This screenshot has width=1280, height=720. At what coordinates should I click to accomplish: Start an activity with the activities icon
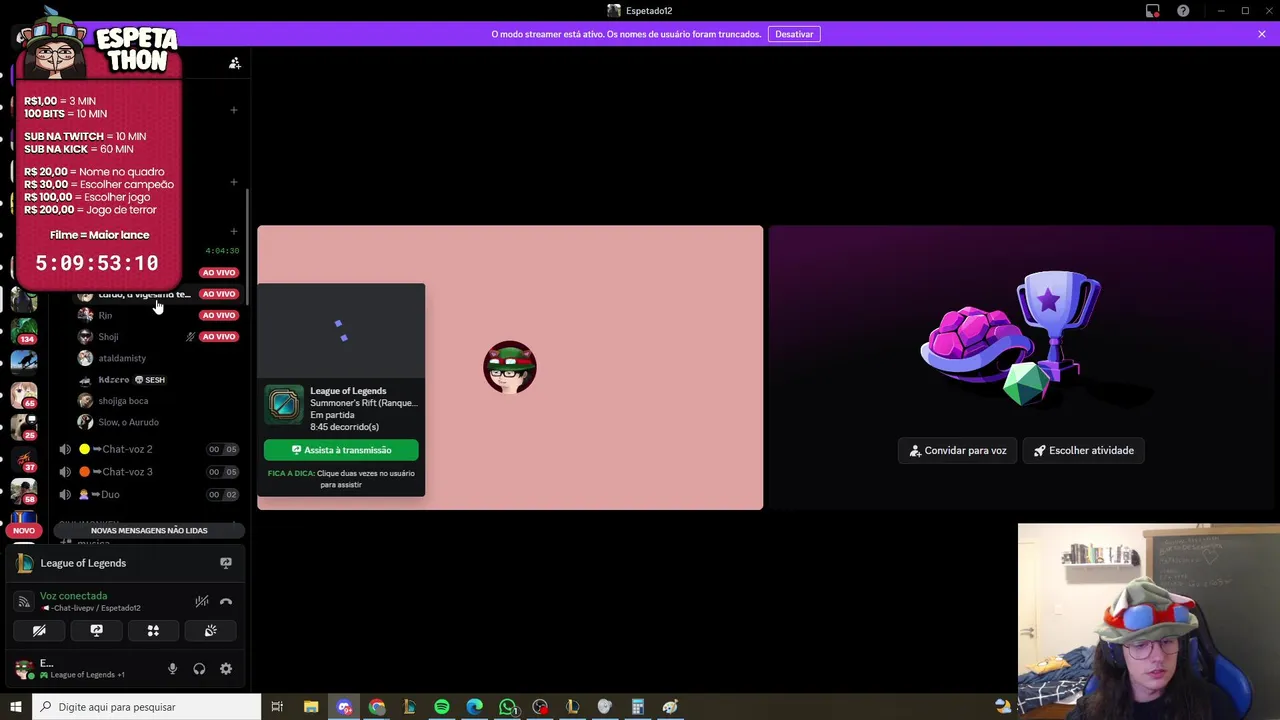(153, 631)
